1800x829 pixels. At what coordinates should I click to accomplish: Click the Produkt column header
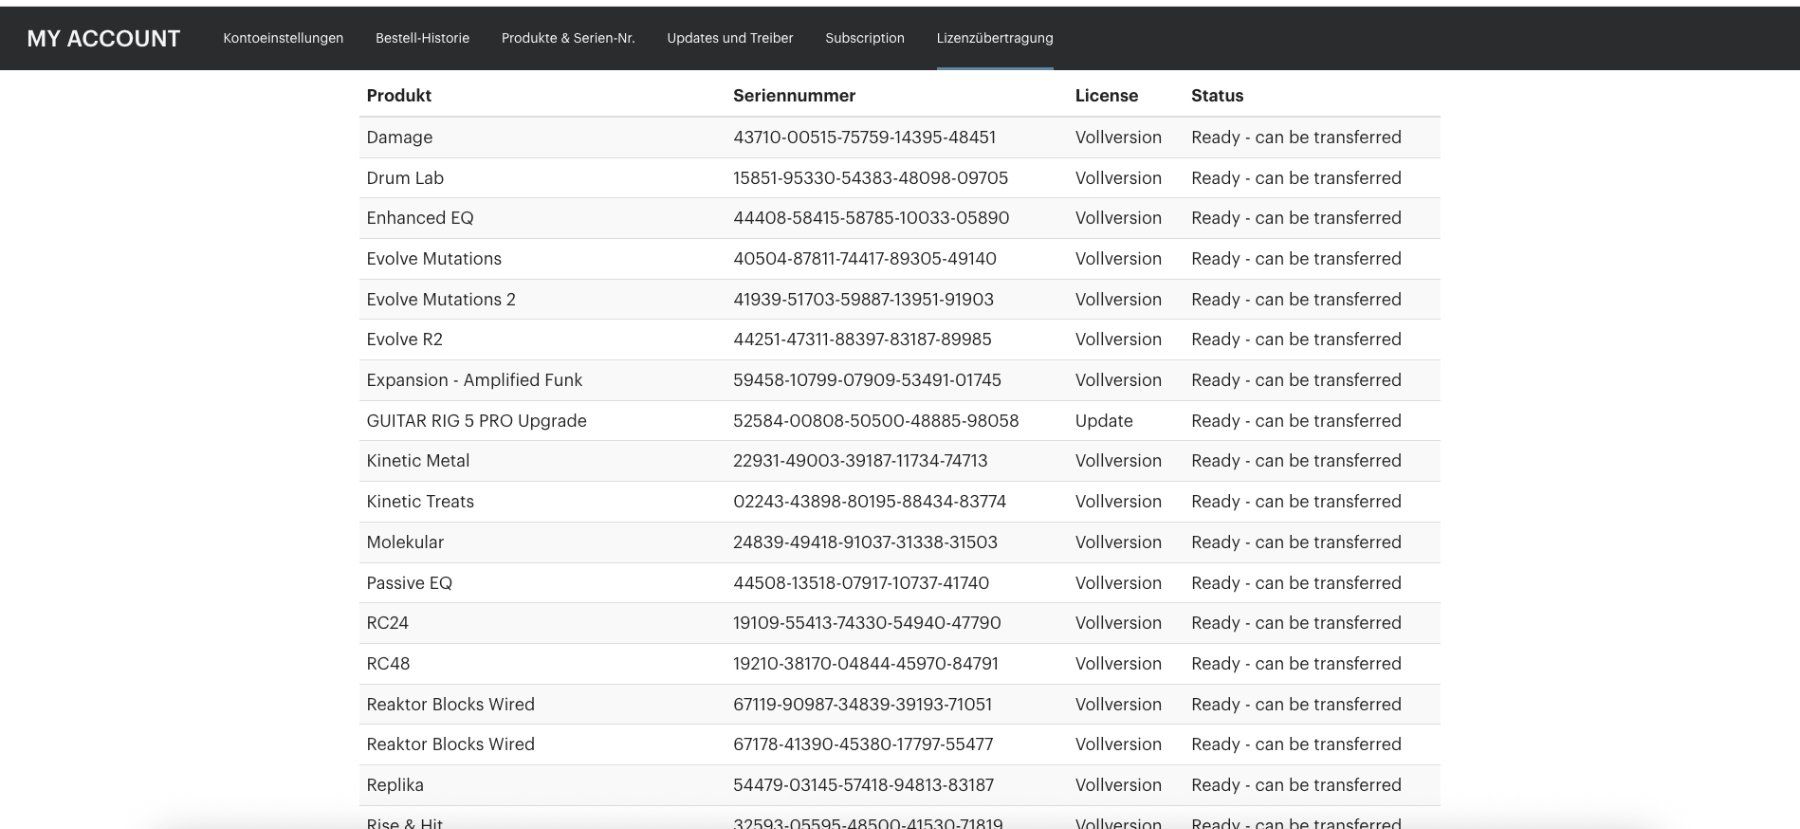click(399, 96)
